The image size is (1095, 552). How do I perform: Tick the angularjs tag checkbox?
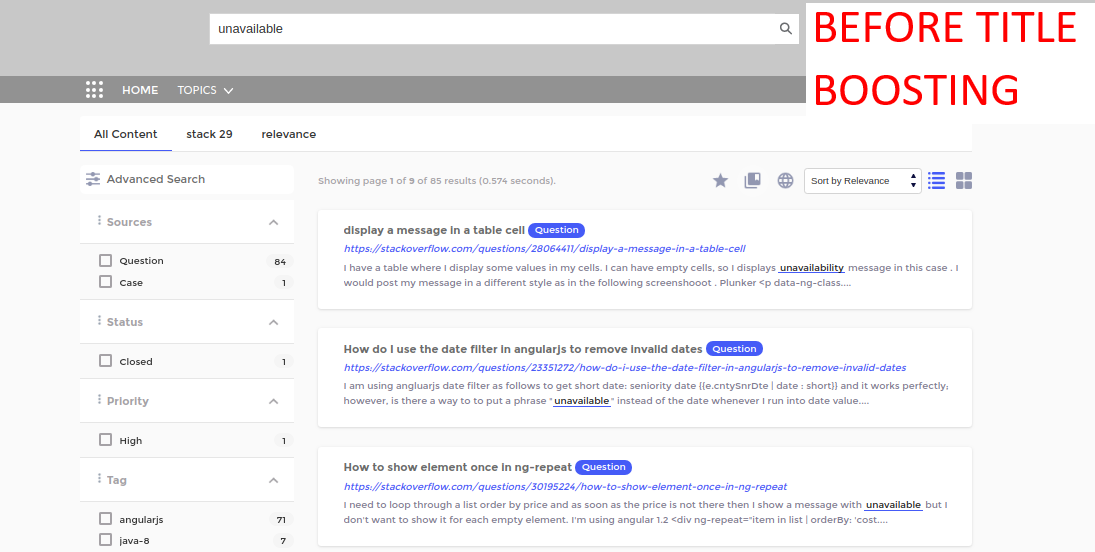[106, 519]
